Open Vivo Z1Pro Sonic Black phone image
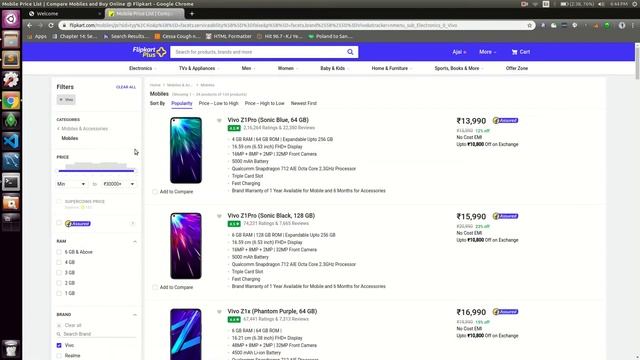Screen dimensions: 640x360 [x=186, y=246]
